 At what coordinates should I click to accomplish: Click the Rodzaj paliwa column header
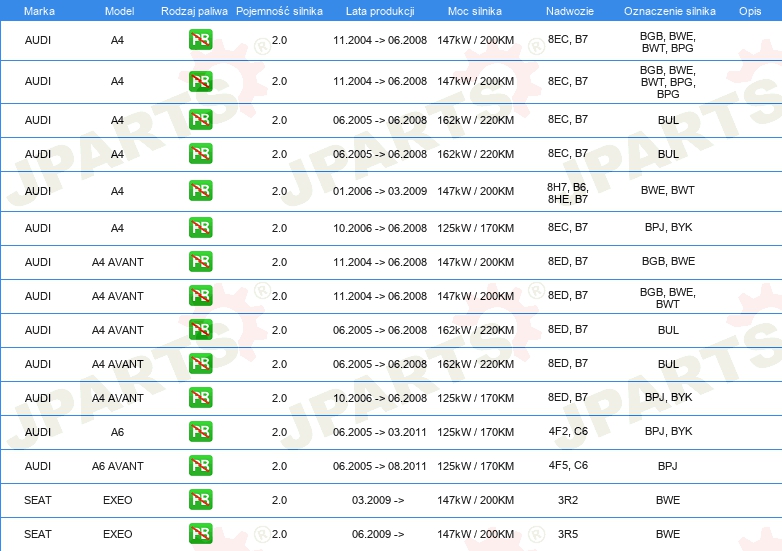coord(194,11)
